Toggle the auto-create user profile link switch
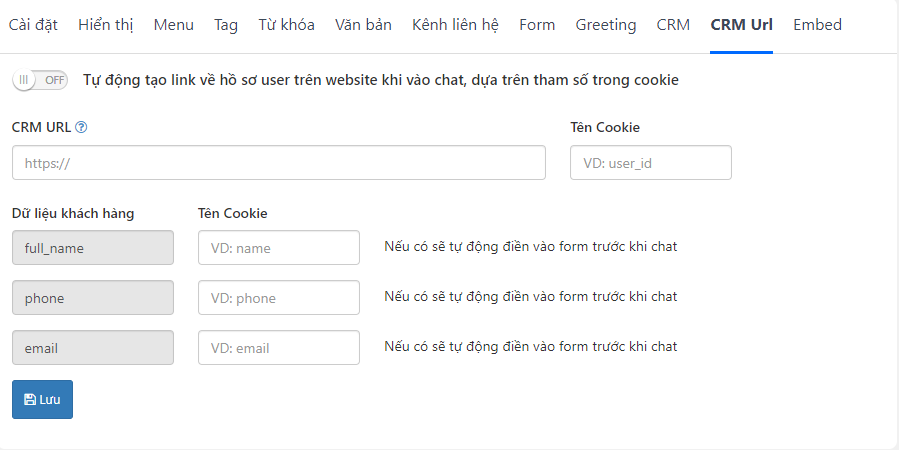 click(x=40, y=80)
